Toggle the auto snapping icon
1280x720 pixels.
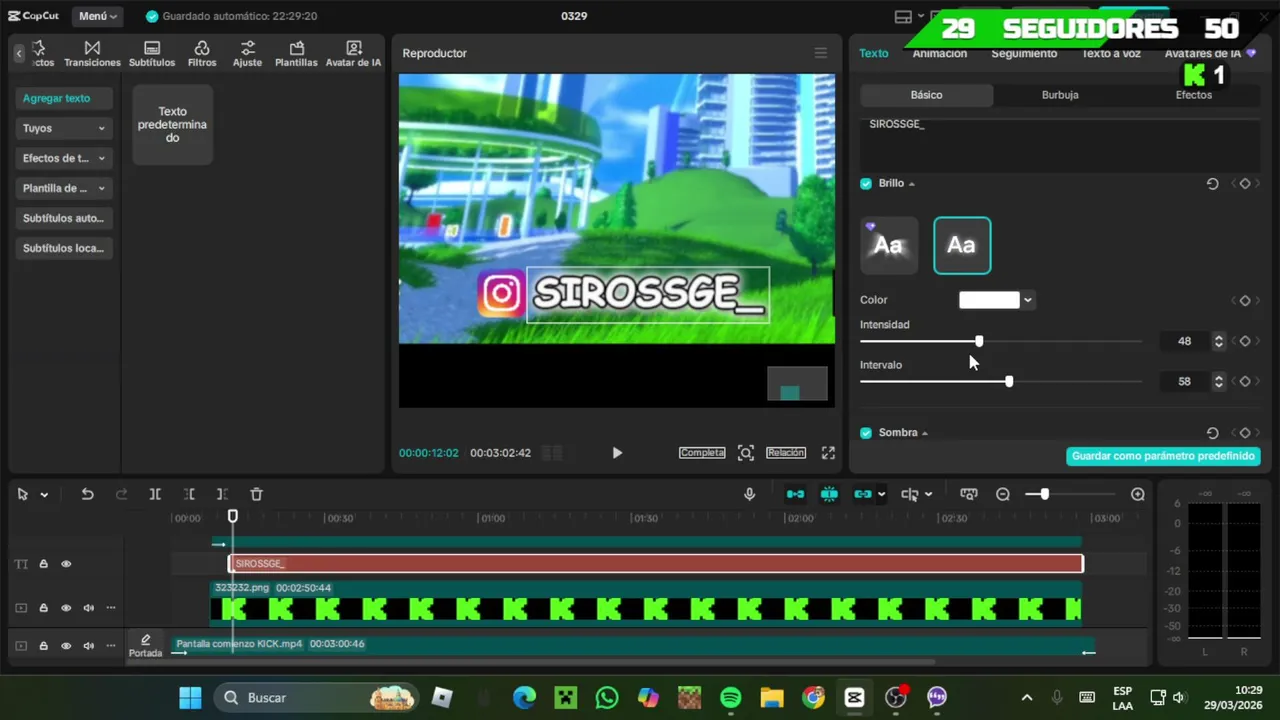click(x=829, y=494)
